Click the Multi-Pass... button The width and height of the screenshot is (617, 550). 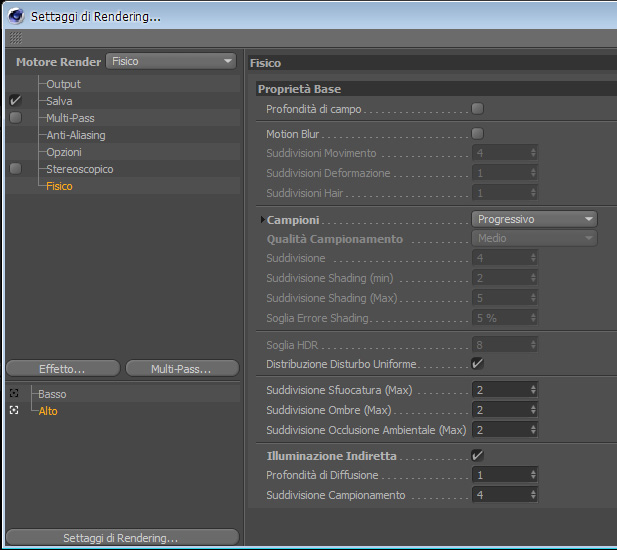[182, 369]
